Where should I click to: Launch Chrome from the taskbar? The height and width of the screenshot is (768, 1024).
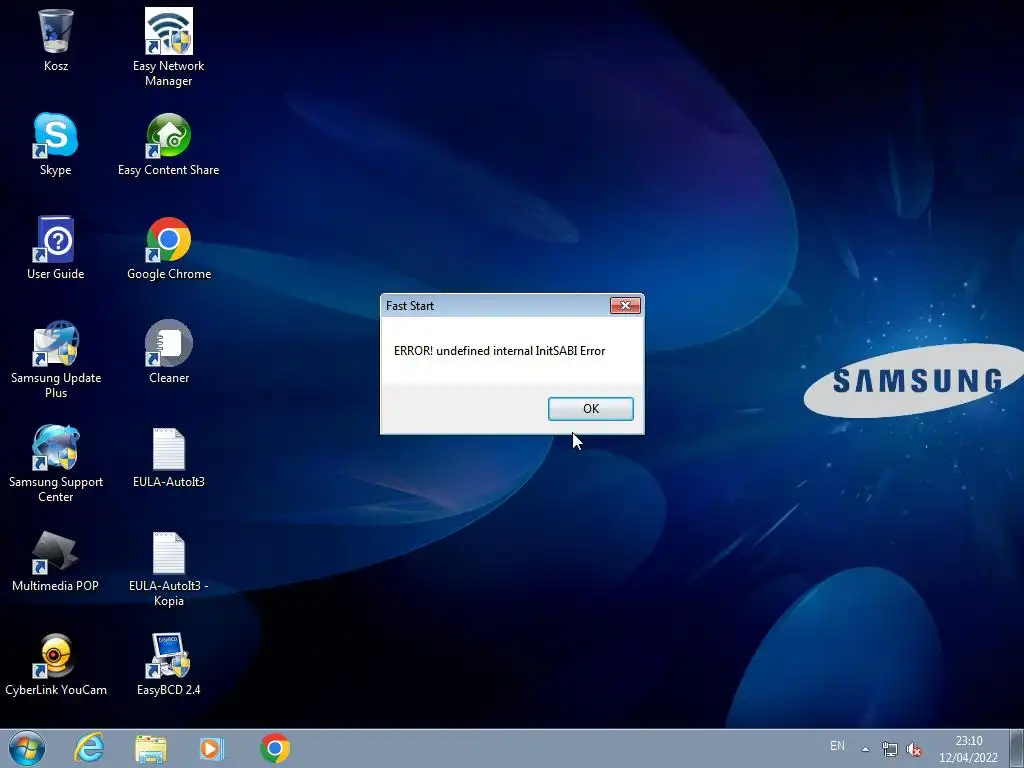(x=275, y=748)
